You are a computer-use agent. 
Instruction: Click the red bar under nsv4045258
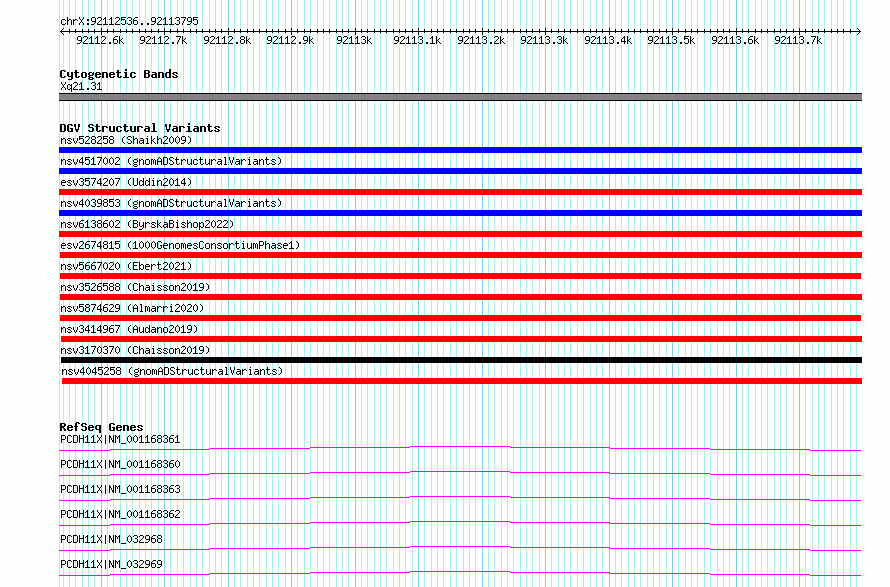(x=461, y=381)
